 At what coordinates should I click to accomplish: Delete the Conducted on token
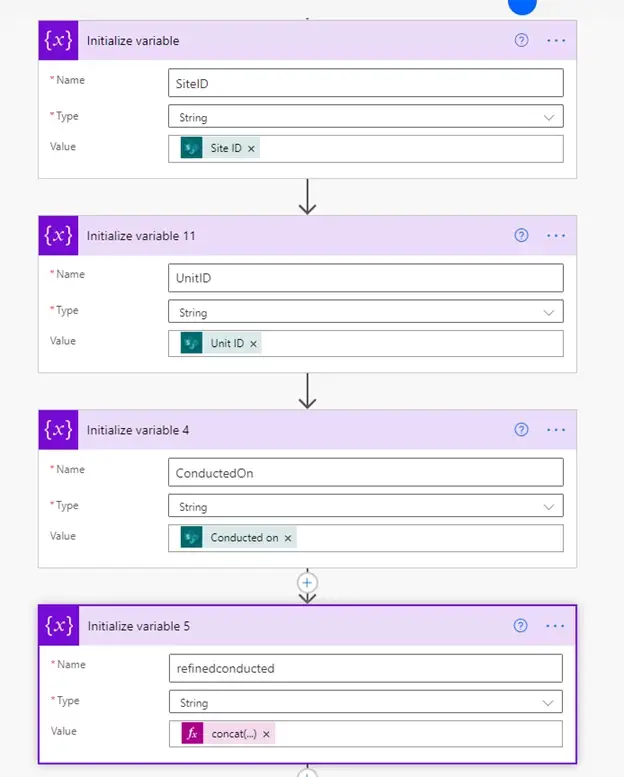[x=288, y=538]
